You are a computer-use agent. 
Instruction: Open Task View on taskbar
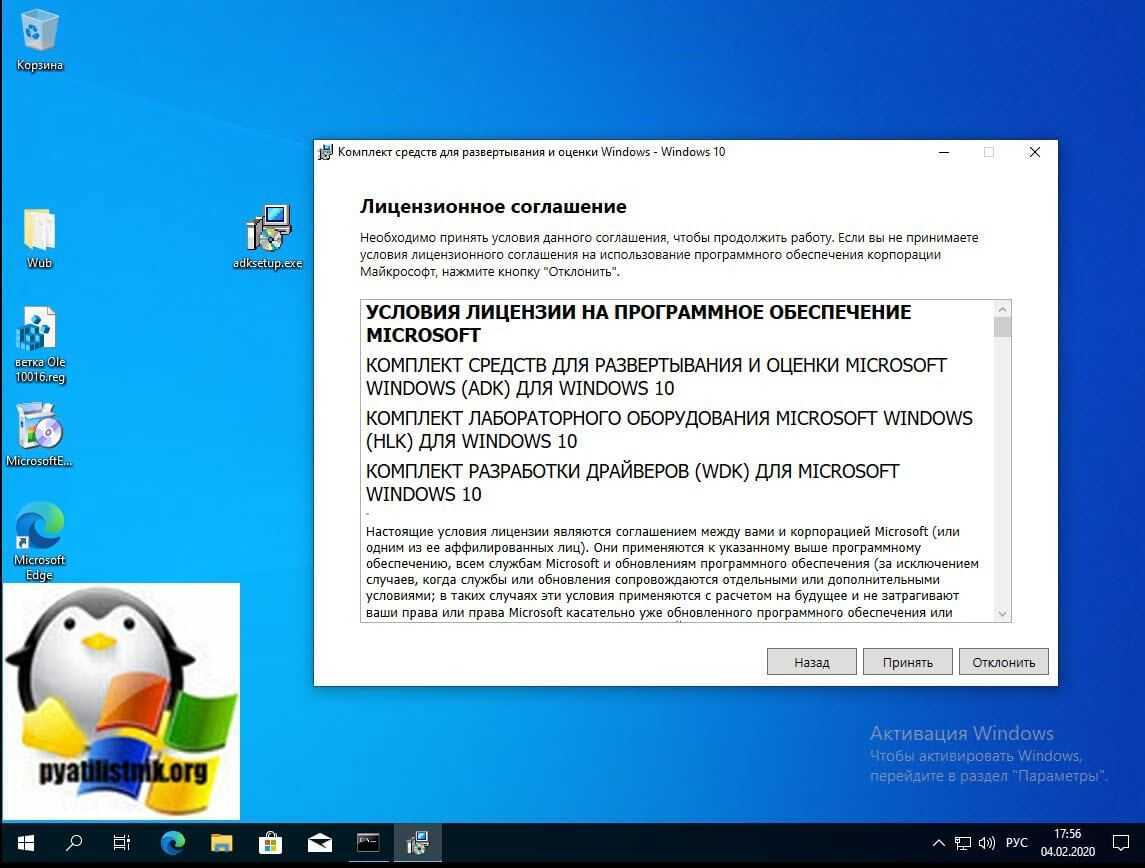[122, 844]
